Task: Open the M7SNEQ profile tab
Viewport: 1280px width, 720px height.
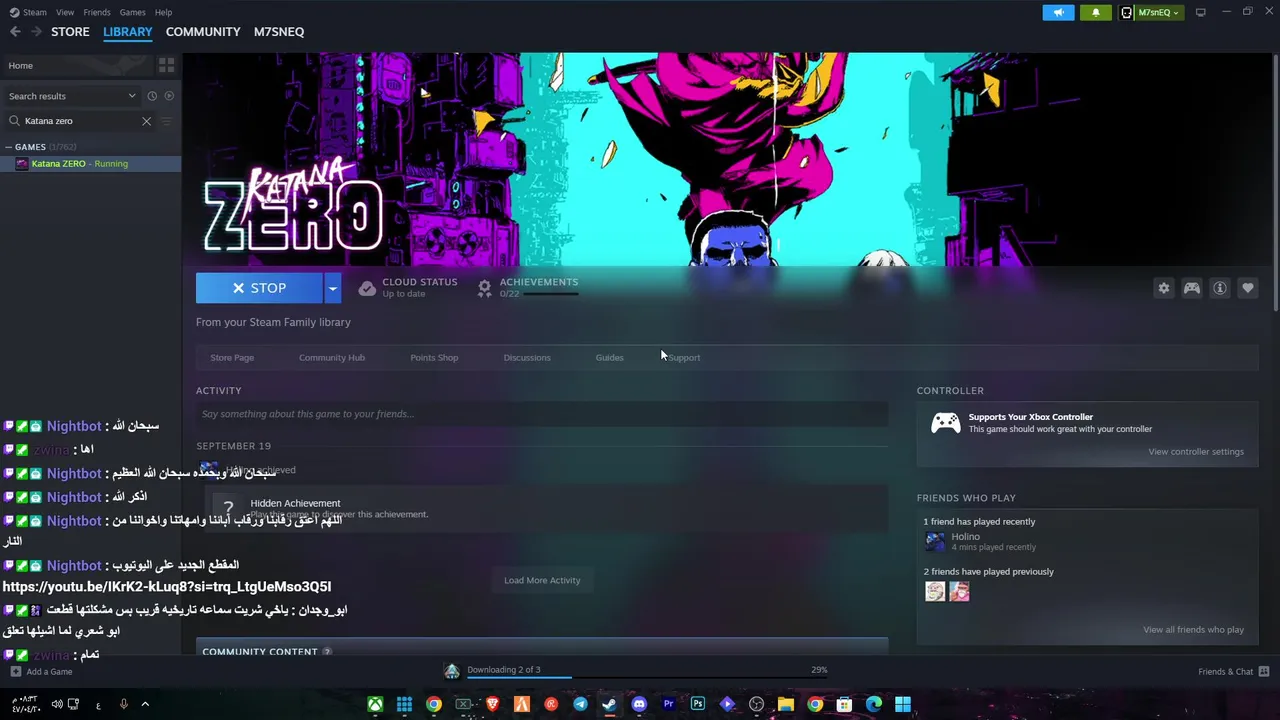Action: tap(279, 32)
